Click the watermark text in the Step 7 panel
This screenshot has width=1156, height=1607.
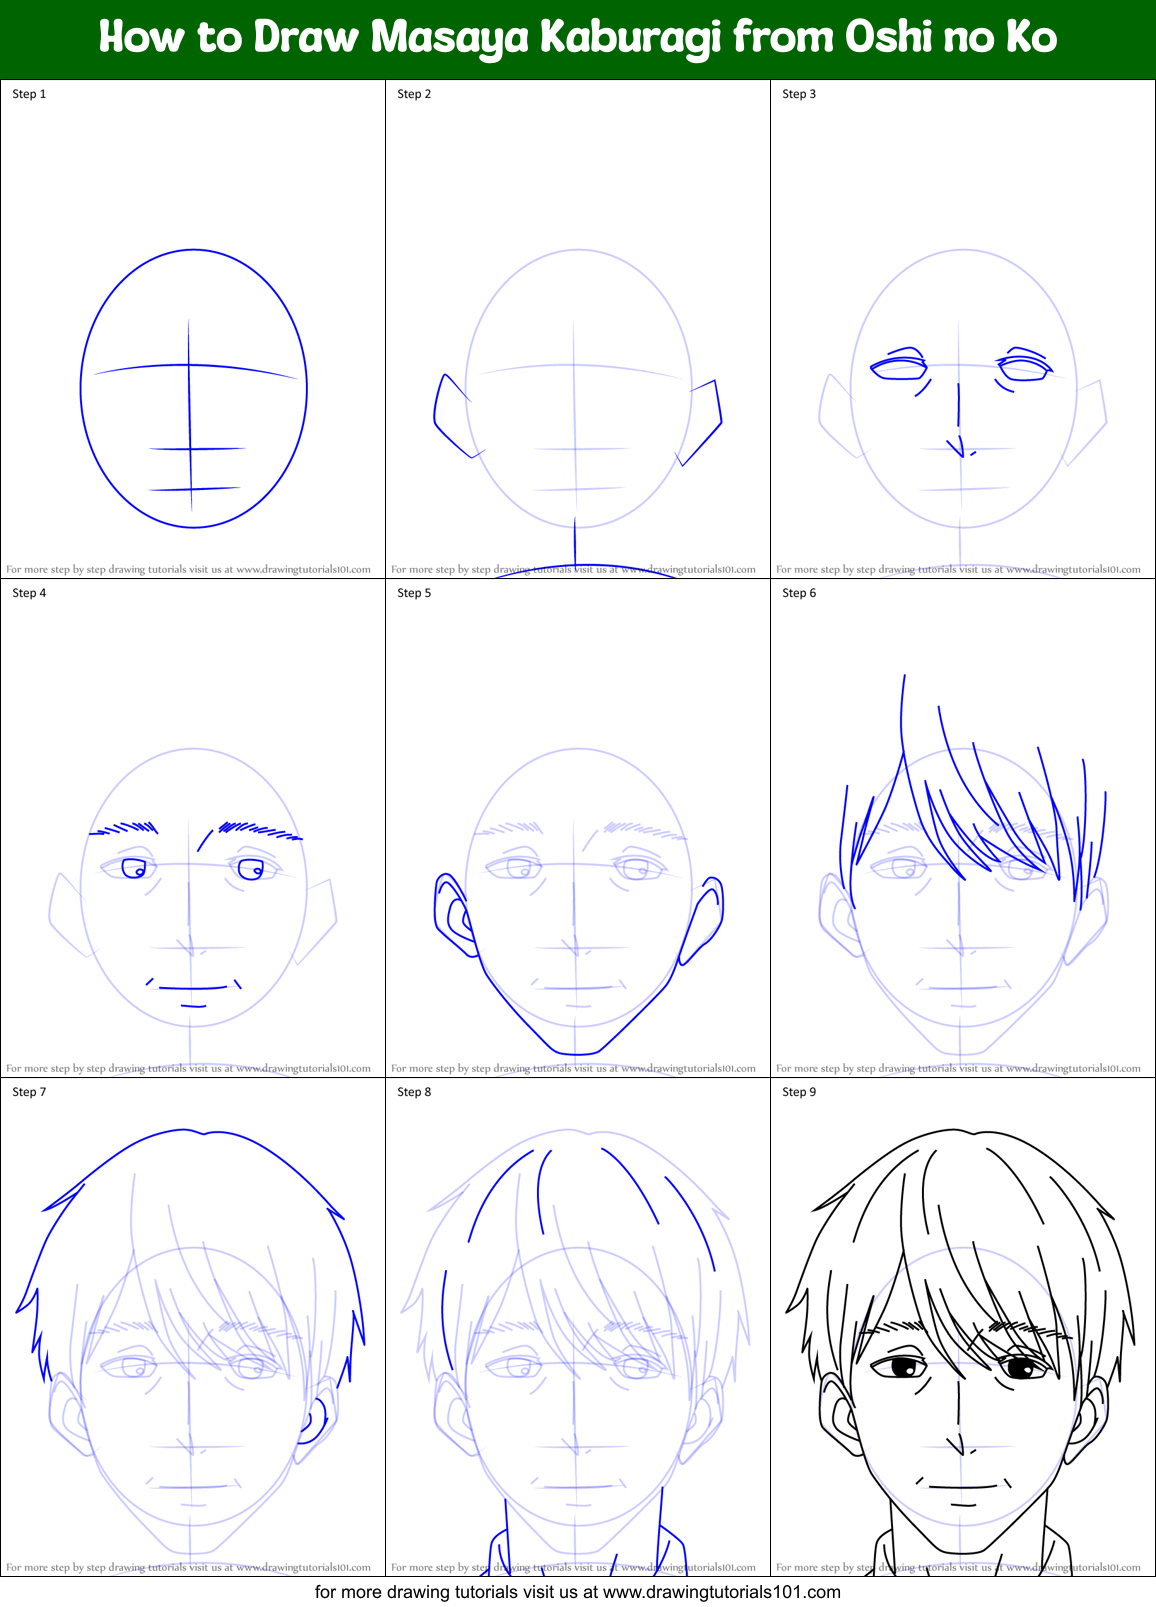(x=188, y=1567)
